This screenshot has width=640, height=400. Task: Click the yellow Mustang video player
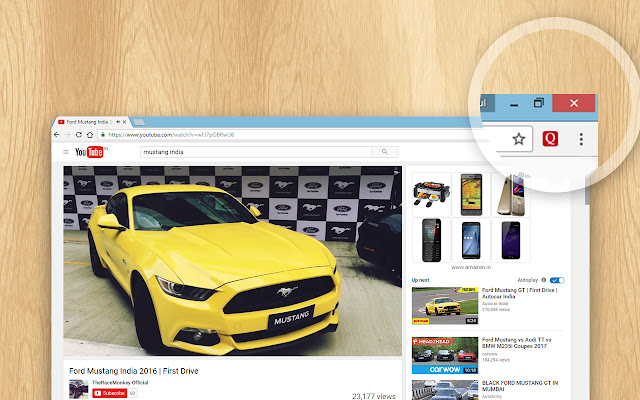(233, 261)
